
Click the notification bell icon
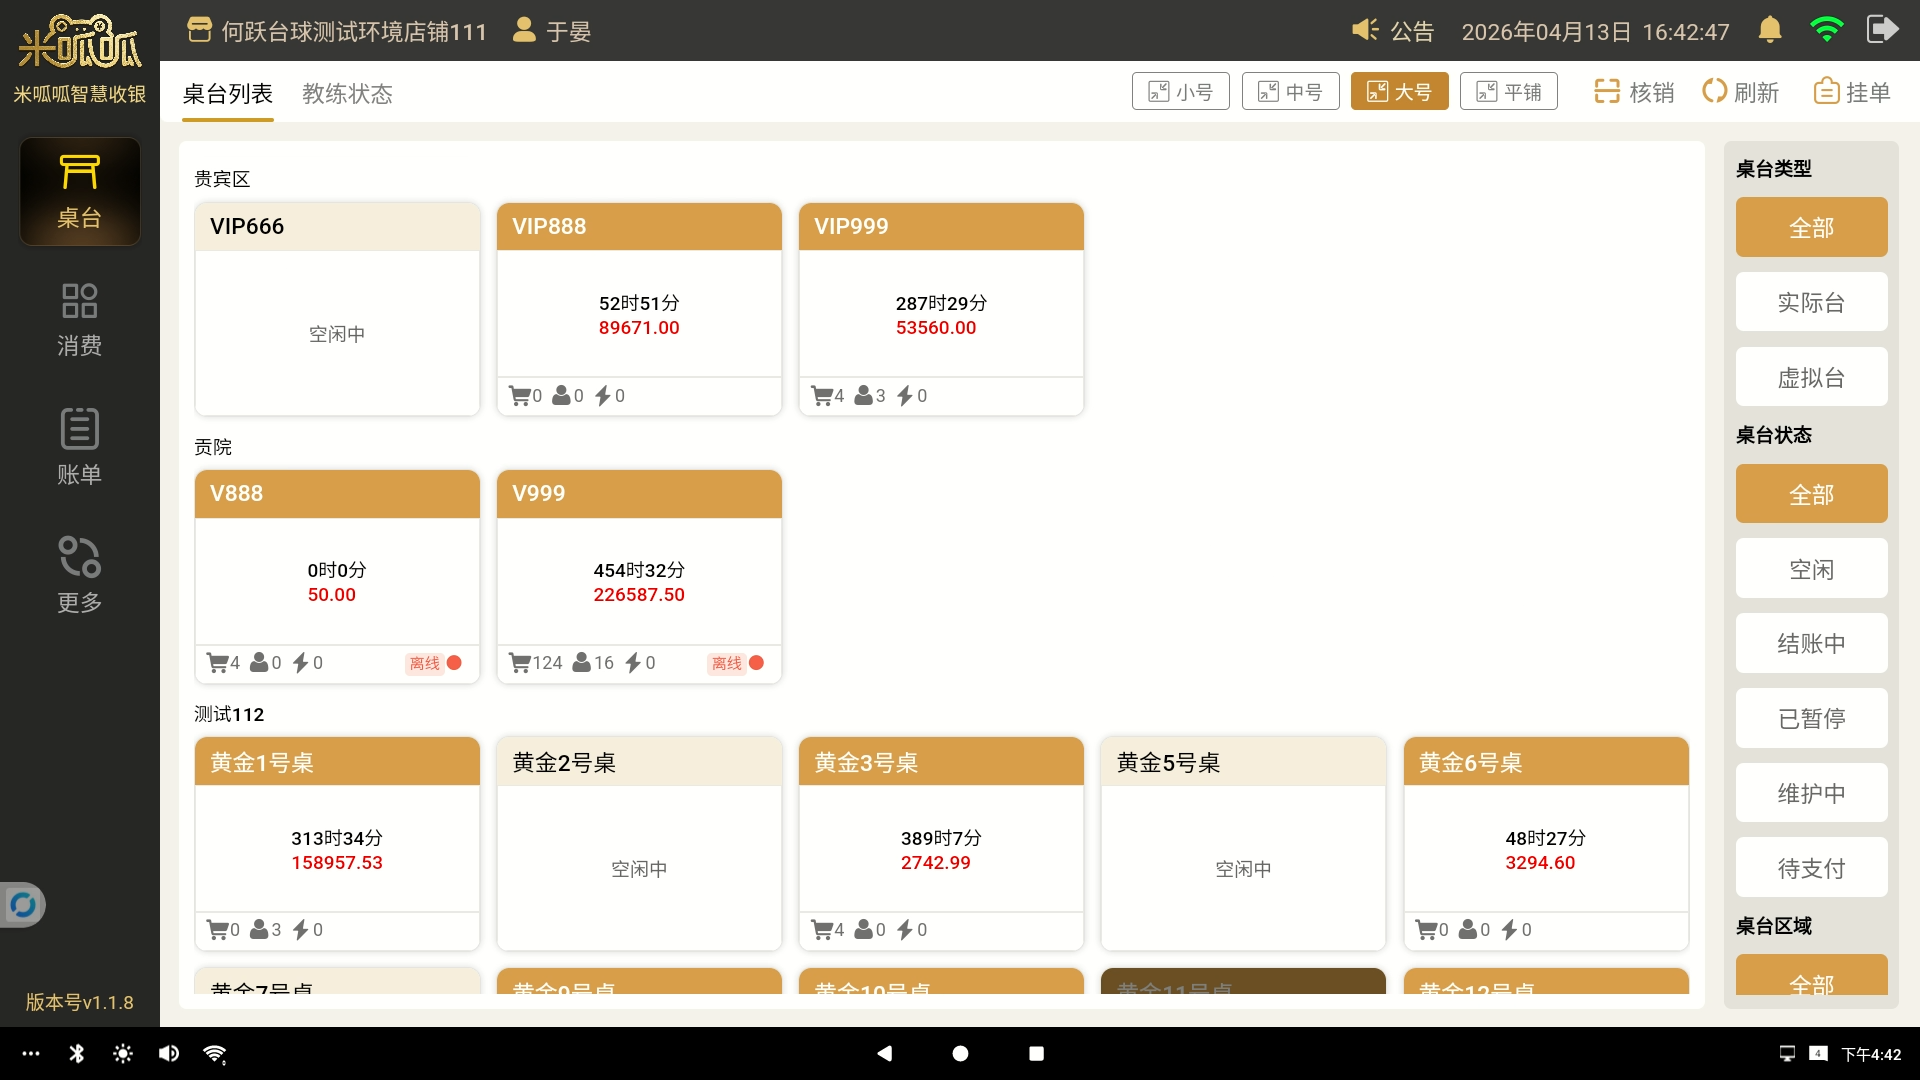point(1769,30)
